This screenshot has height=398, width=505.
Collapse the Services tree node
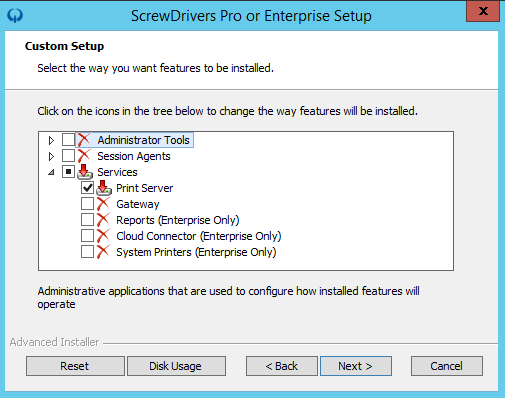click(51, 172)
